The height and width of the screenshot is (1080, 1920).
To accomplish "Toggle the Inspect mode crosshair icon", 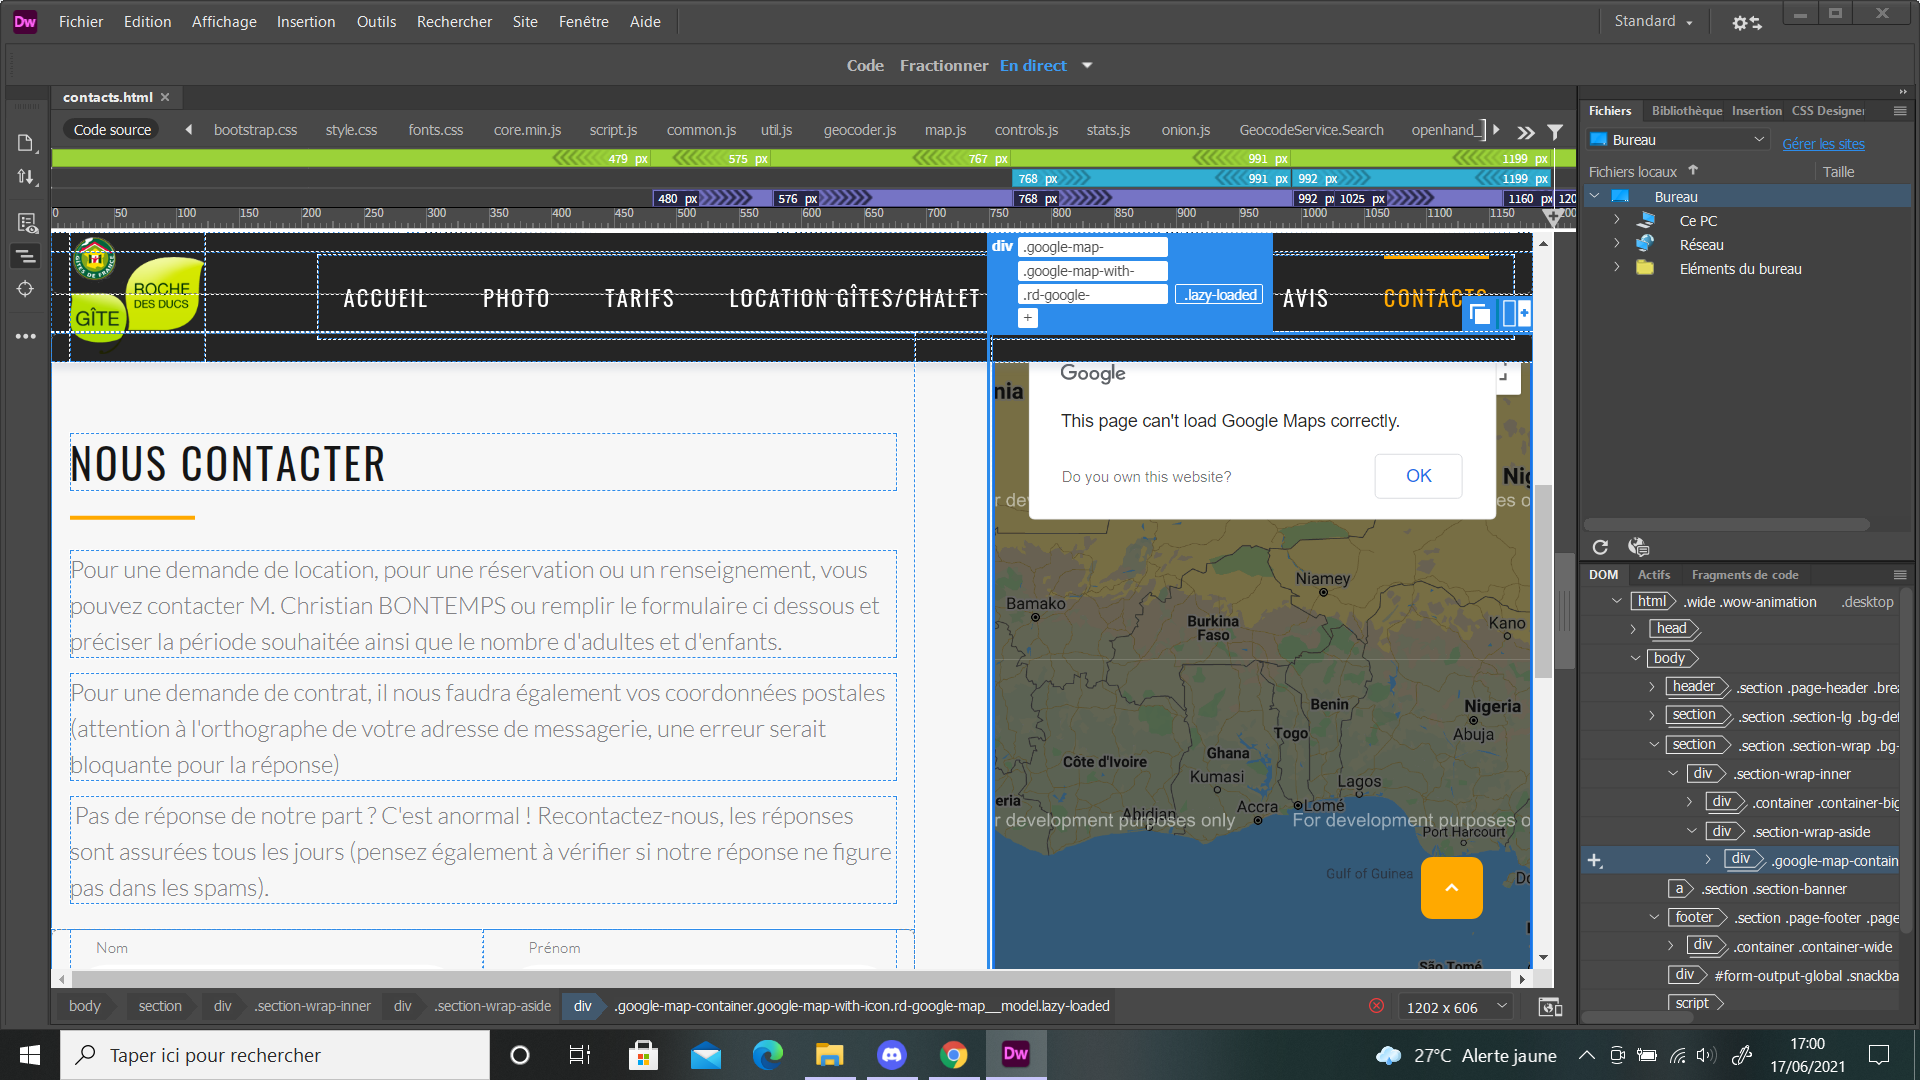I will [26, 289].
